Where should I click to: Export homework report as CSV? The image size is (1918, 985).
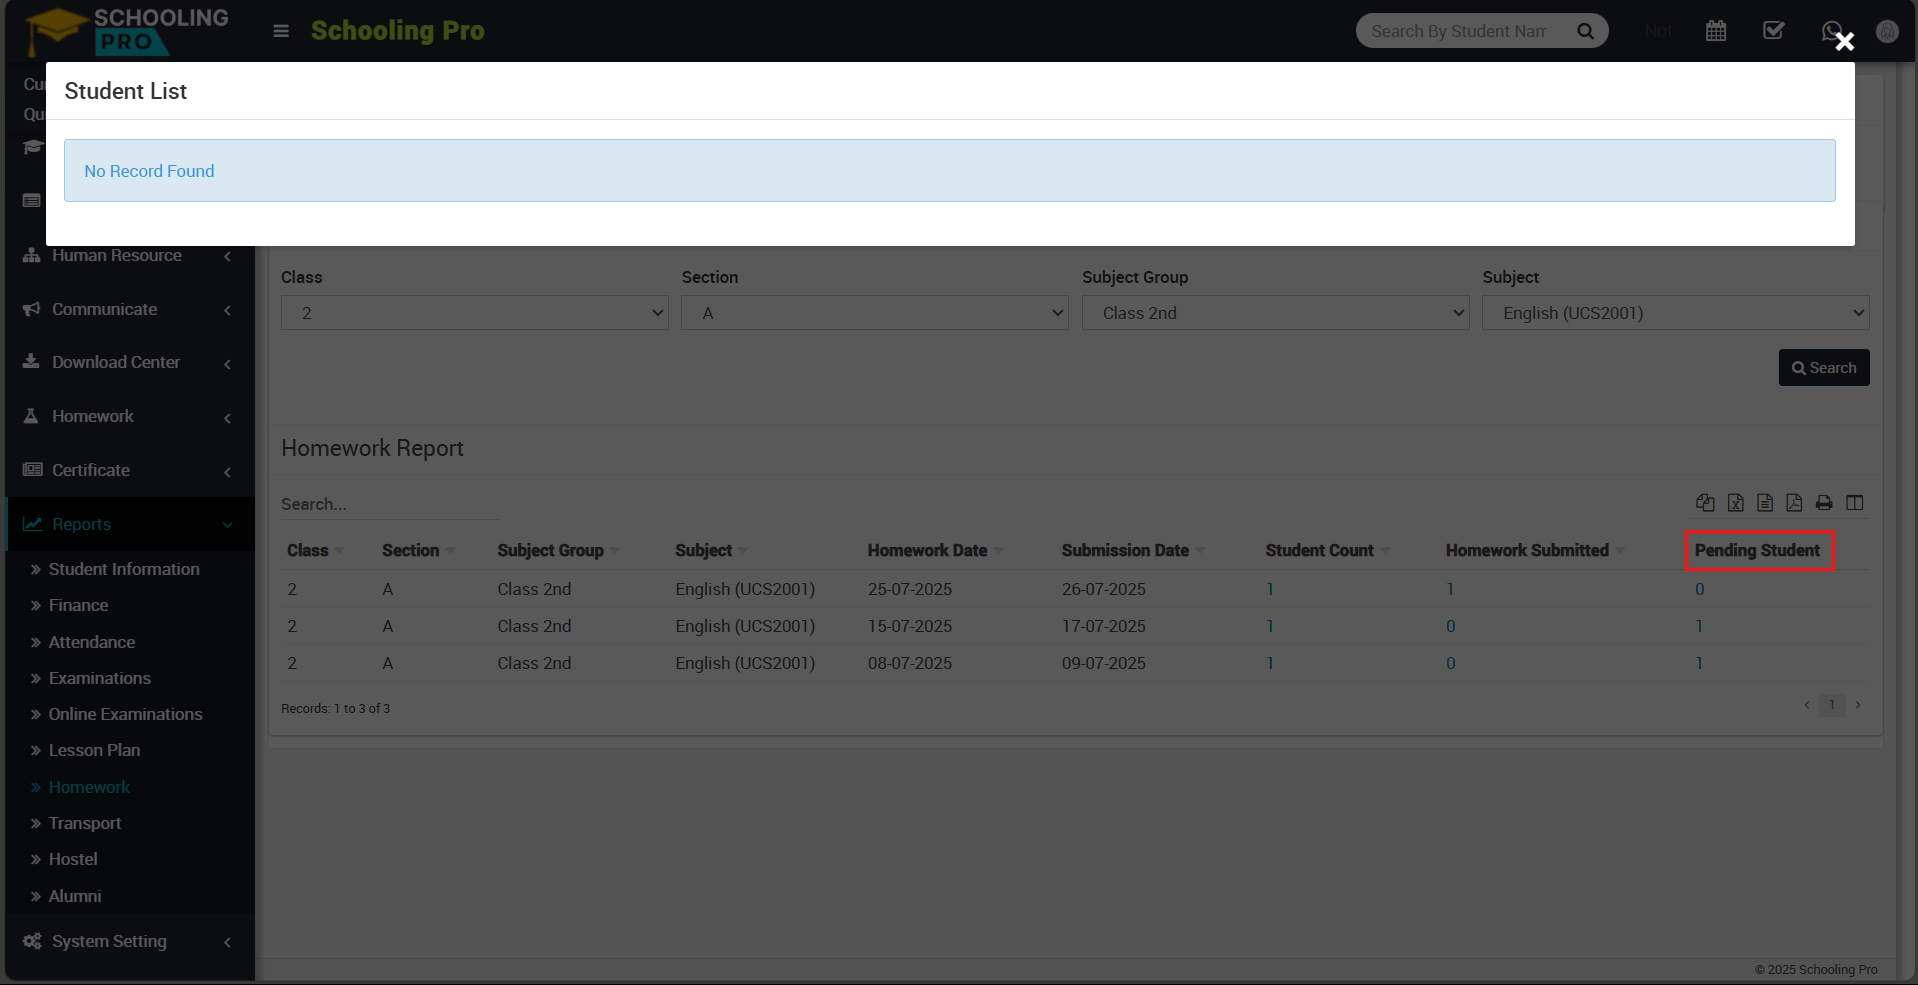click(1765, 503)
